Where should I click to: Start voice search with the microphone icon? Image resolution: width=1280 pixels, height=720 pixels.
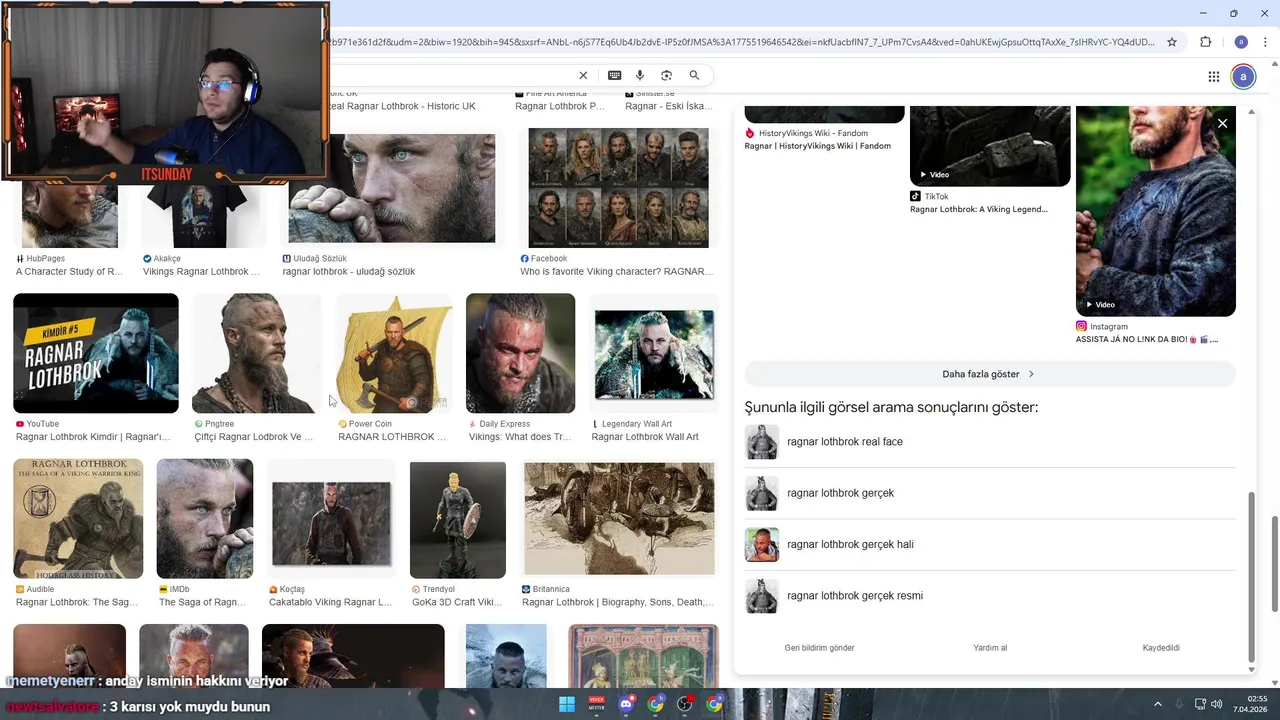(640, 75)
